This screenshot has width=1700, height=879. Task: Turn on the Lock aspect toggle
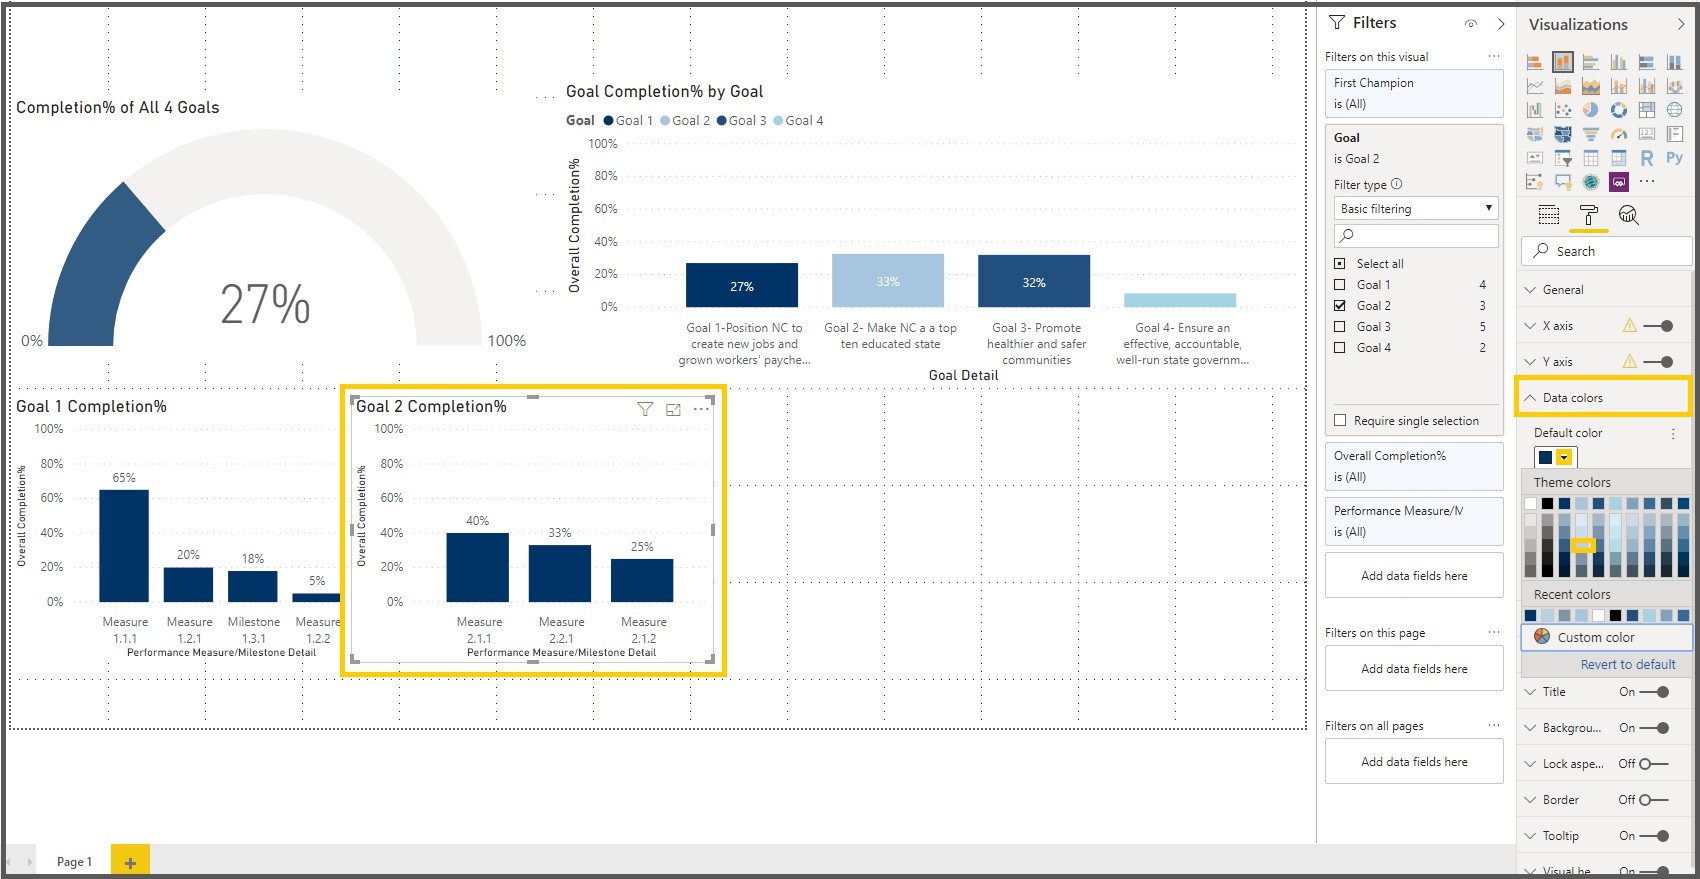[x=1655, y=764]
